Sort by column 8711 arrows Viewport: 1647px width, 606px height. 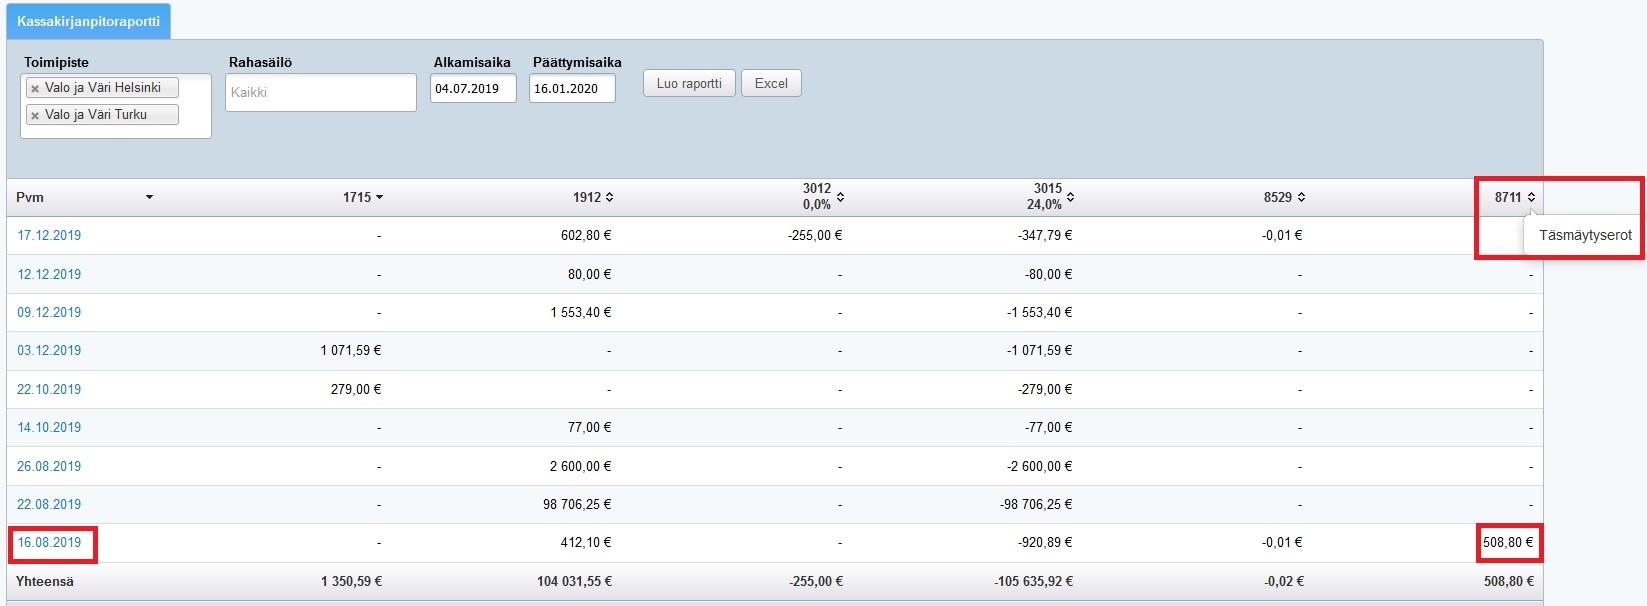[x=1531, y=198]
